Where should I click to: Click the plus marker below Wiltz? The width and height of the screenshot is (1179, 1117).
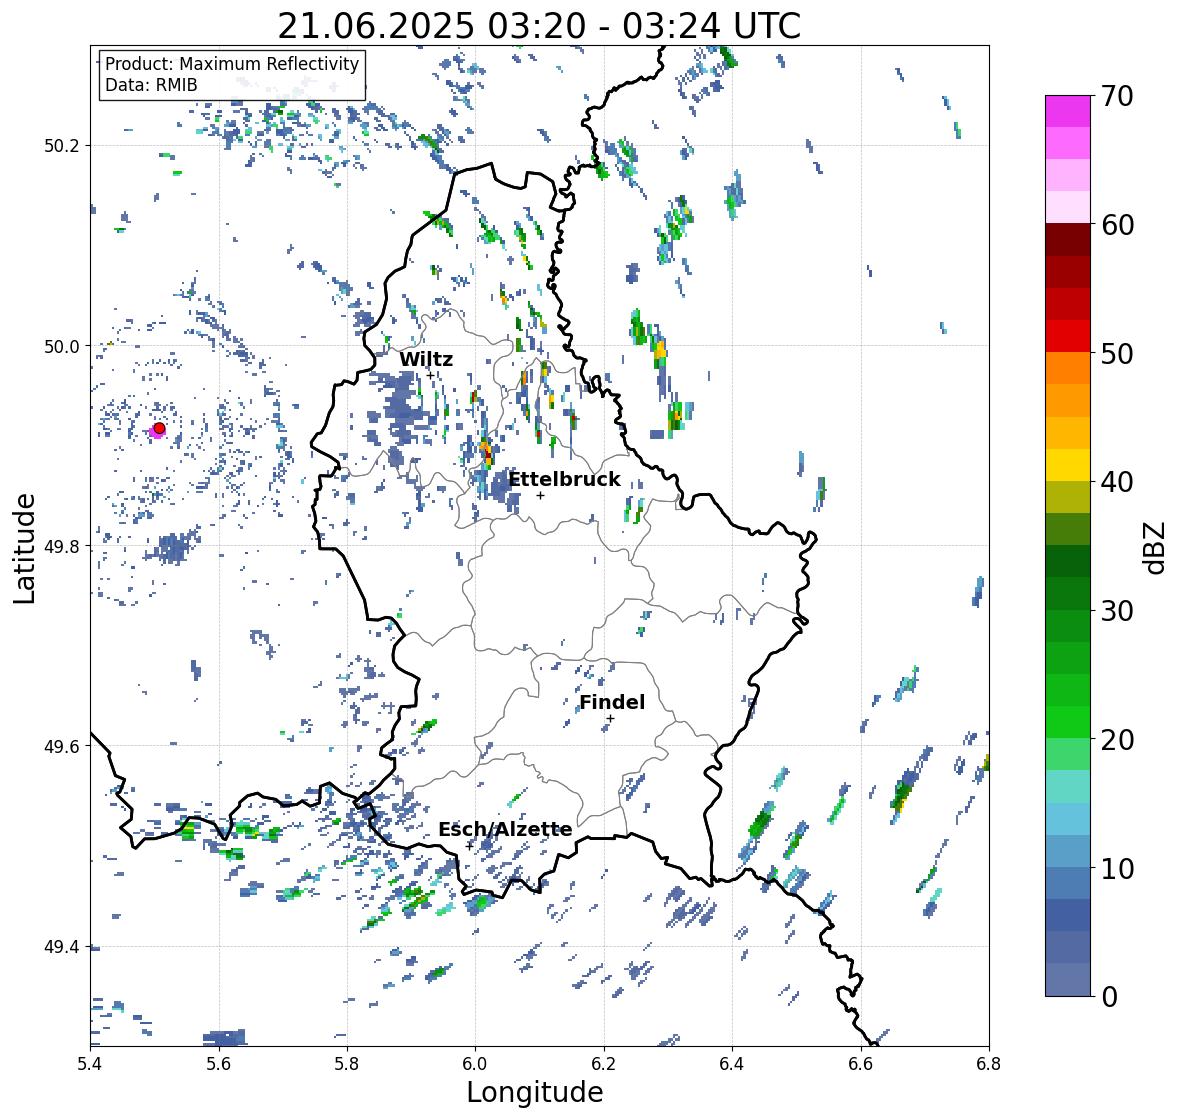coord(430,375)
